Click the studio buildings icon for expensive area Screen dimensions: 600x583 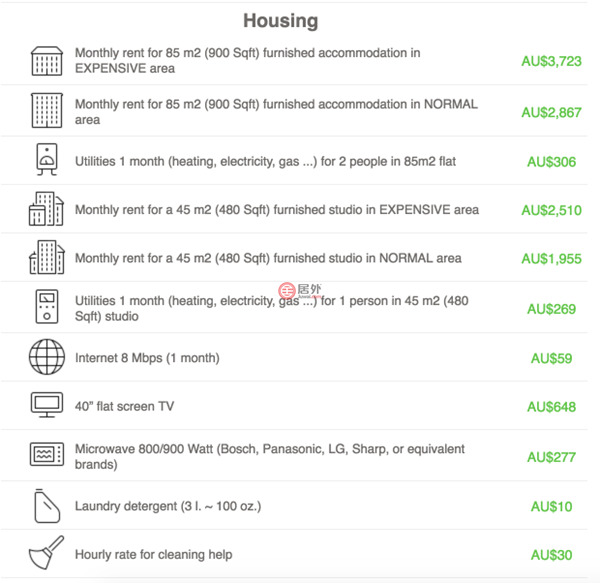(46, 210)
